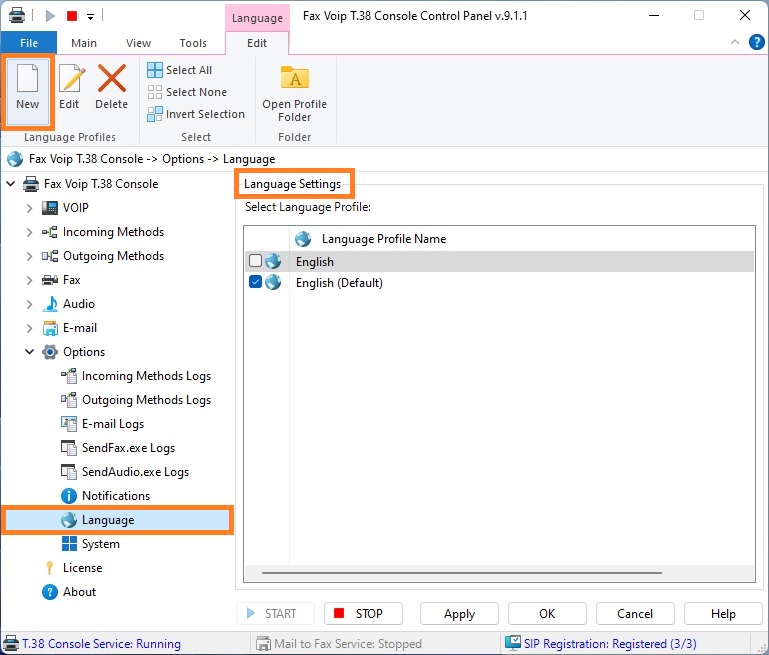Create a New language profile
The width and height of the screenshot is (769, 655).
[27, 91]
